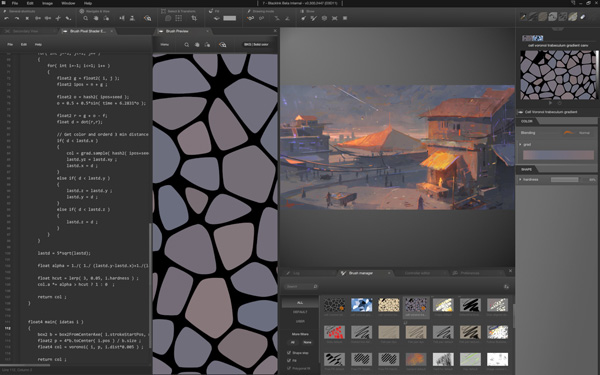Viewport: 600px width, 375px height.
Task: Toggle the Fill filter checkbox
Action: 289,360
